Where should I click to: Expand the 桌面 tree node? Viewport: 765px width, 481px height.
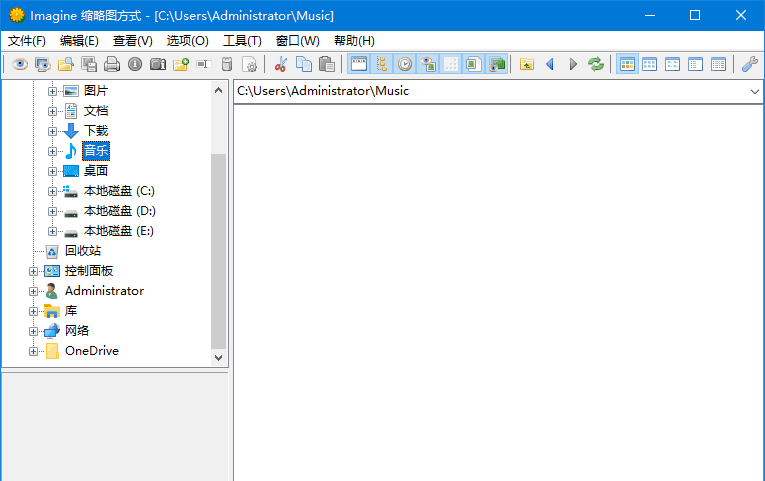[x=52, y=171]
